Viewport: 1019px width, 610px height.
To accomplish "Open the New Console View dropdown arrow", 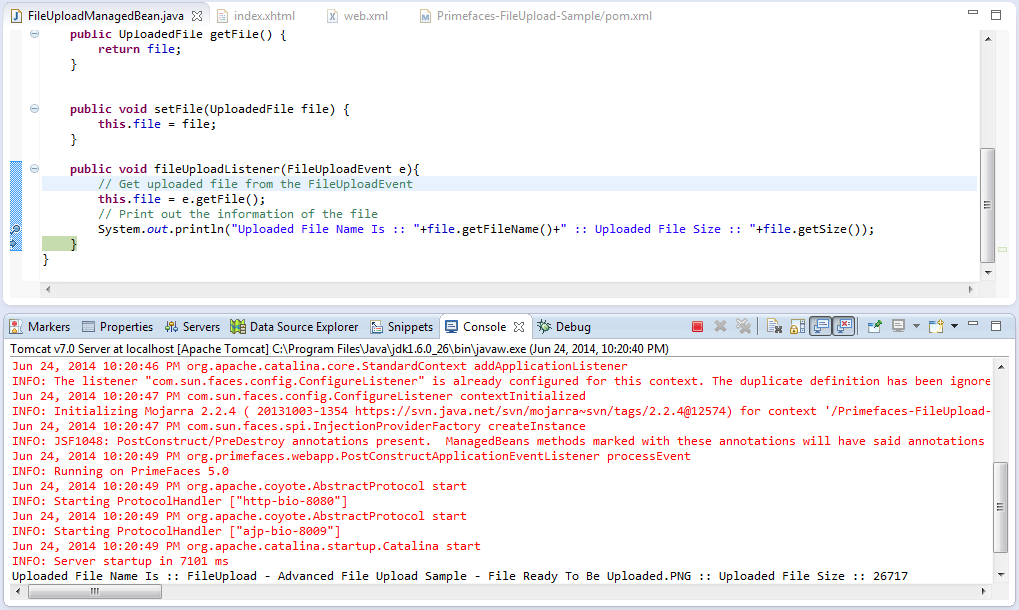I will point(954,327).
